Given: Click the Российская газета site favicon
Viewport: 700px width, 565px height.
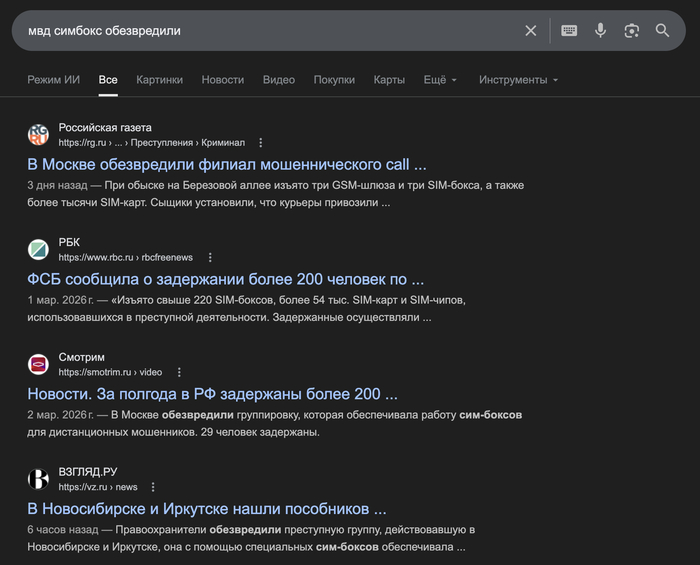Looking at the screenshot, I should click(x=38, y=135).
